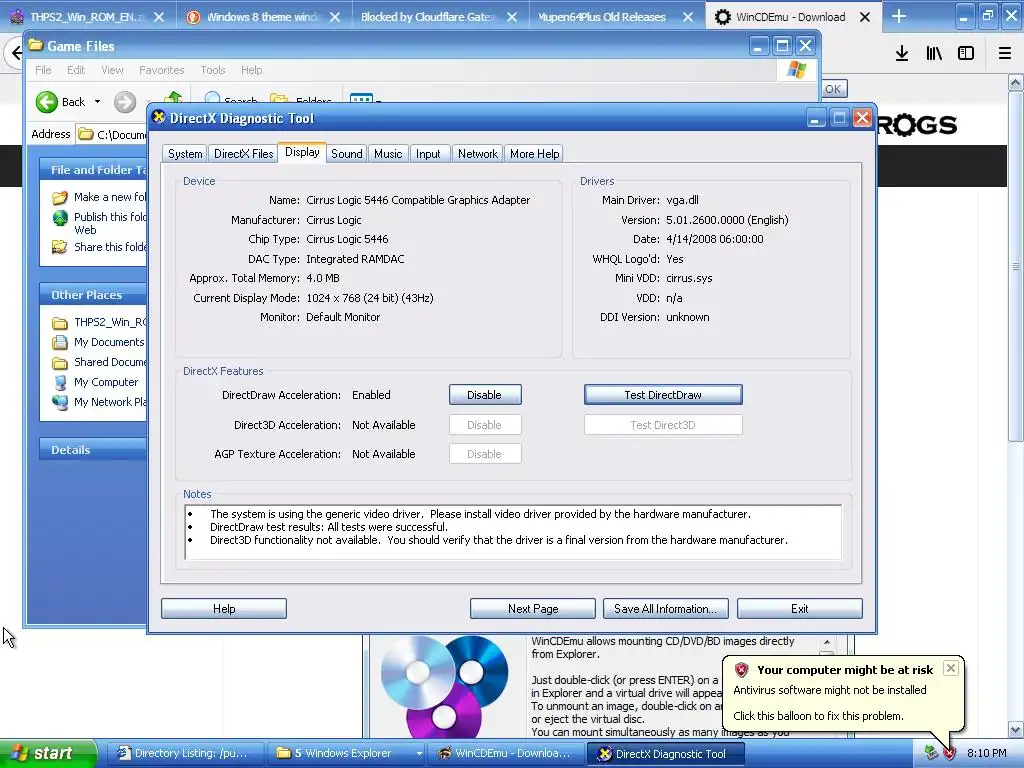This screenshot has width=1024, height=768.
Task: Click the Up folder icon in Game Files
Action: coord(173,98)
